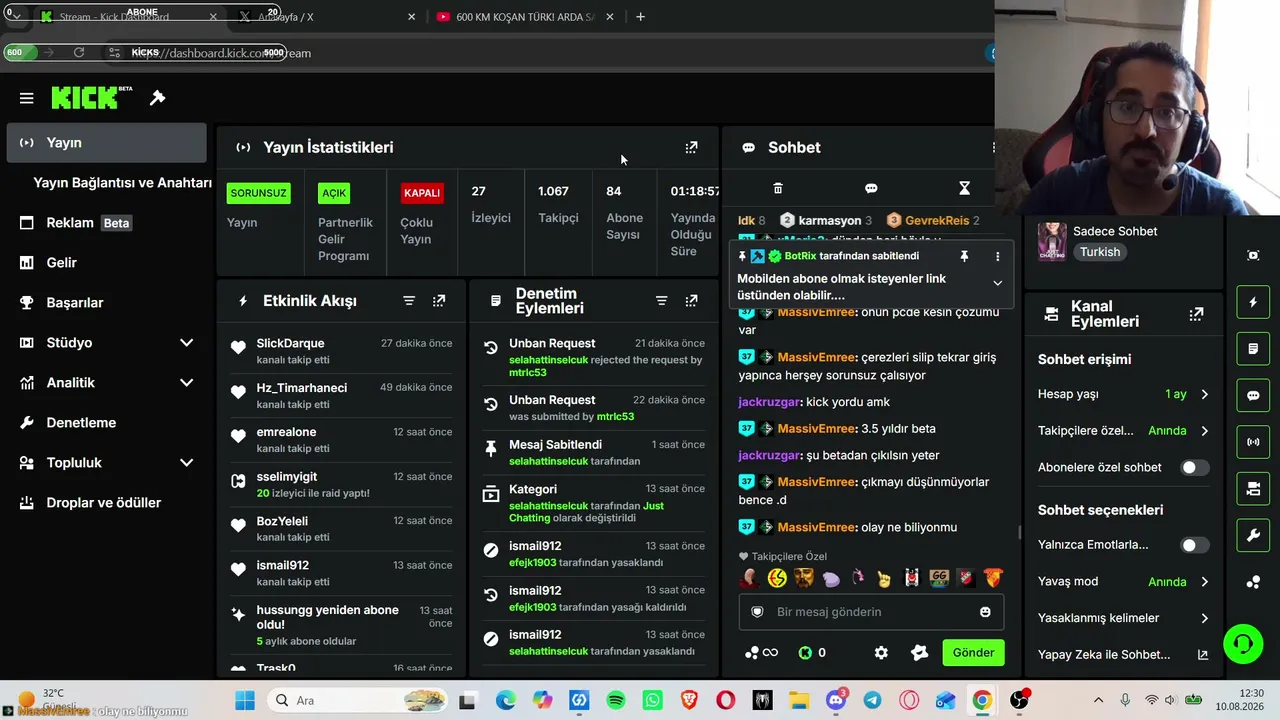Screen dimensions: 1280x720
Task: Click the broadcast signal icon in the right rail
Action: tap(1253, 442)
